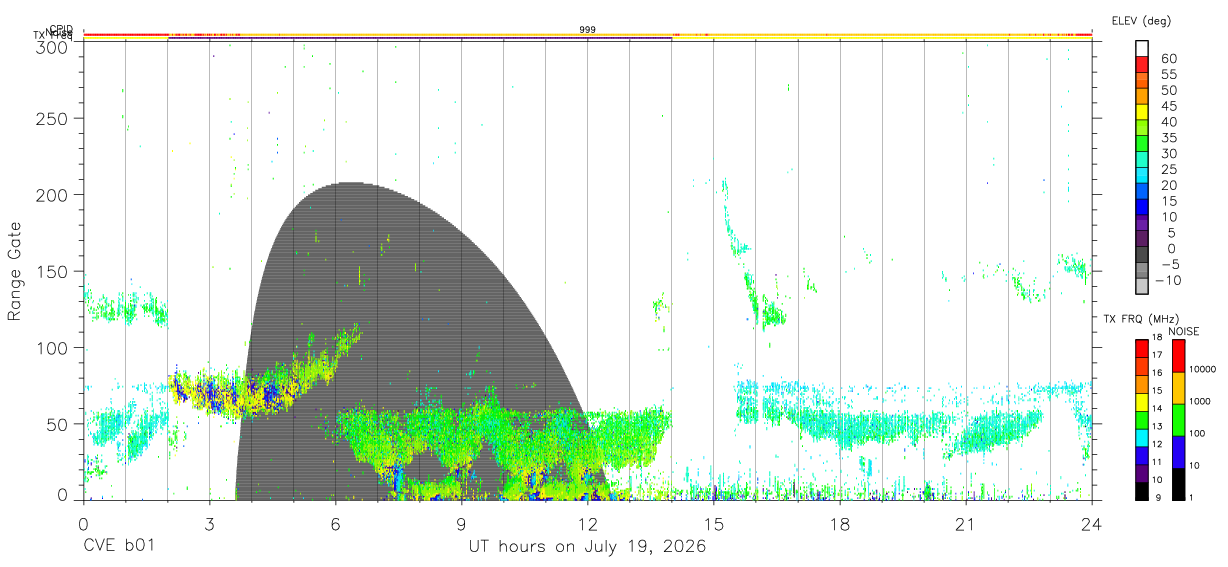Pick the blue NOISE swatch between 10 and 100
1228x567 pixels.
pos(1178,450)
